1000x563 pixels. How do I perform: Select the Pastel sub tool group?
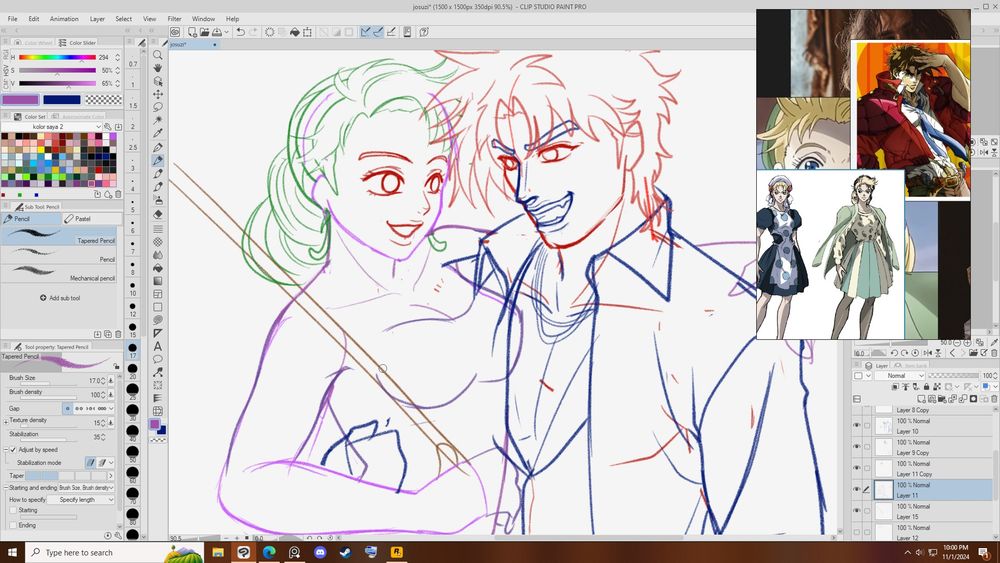92,219
